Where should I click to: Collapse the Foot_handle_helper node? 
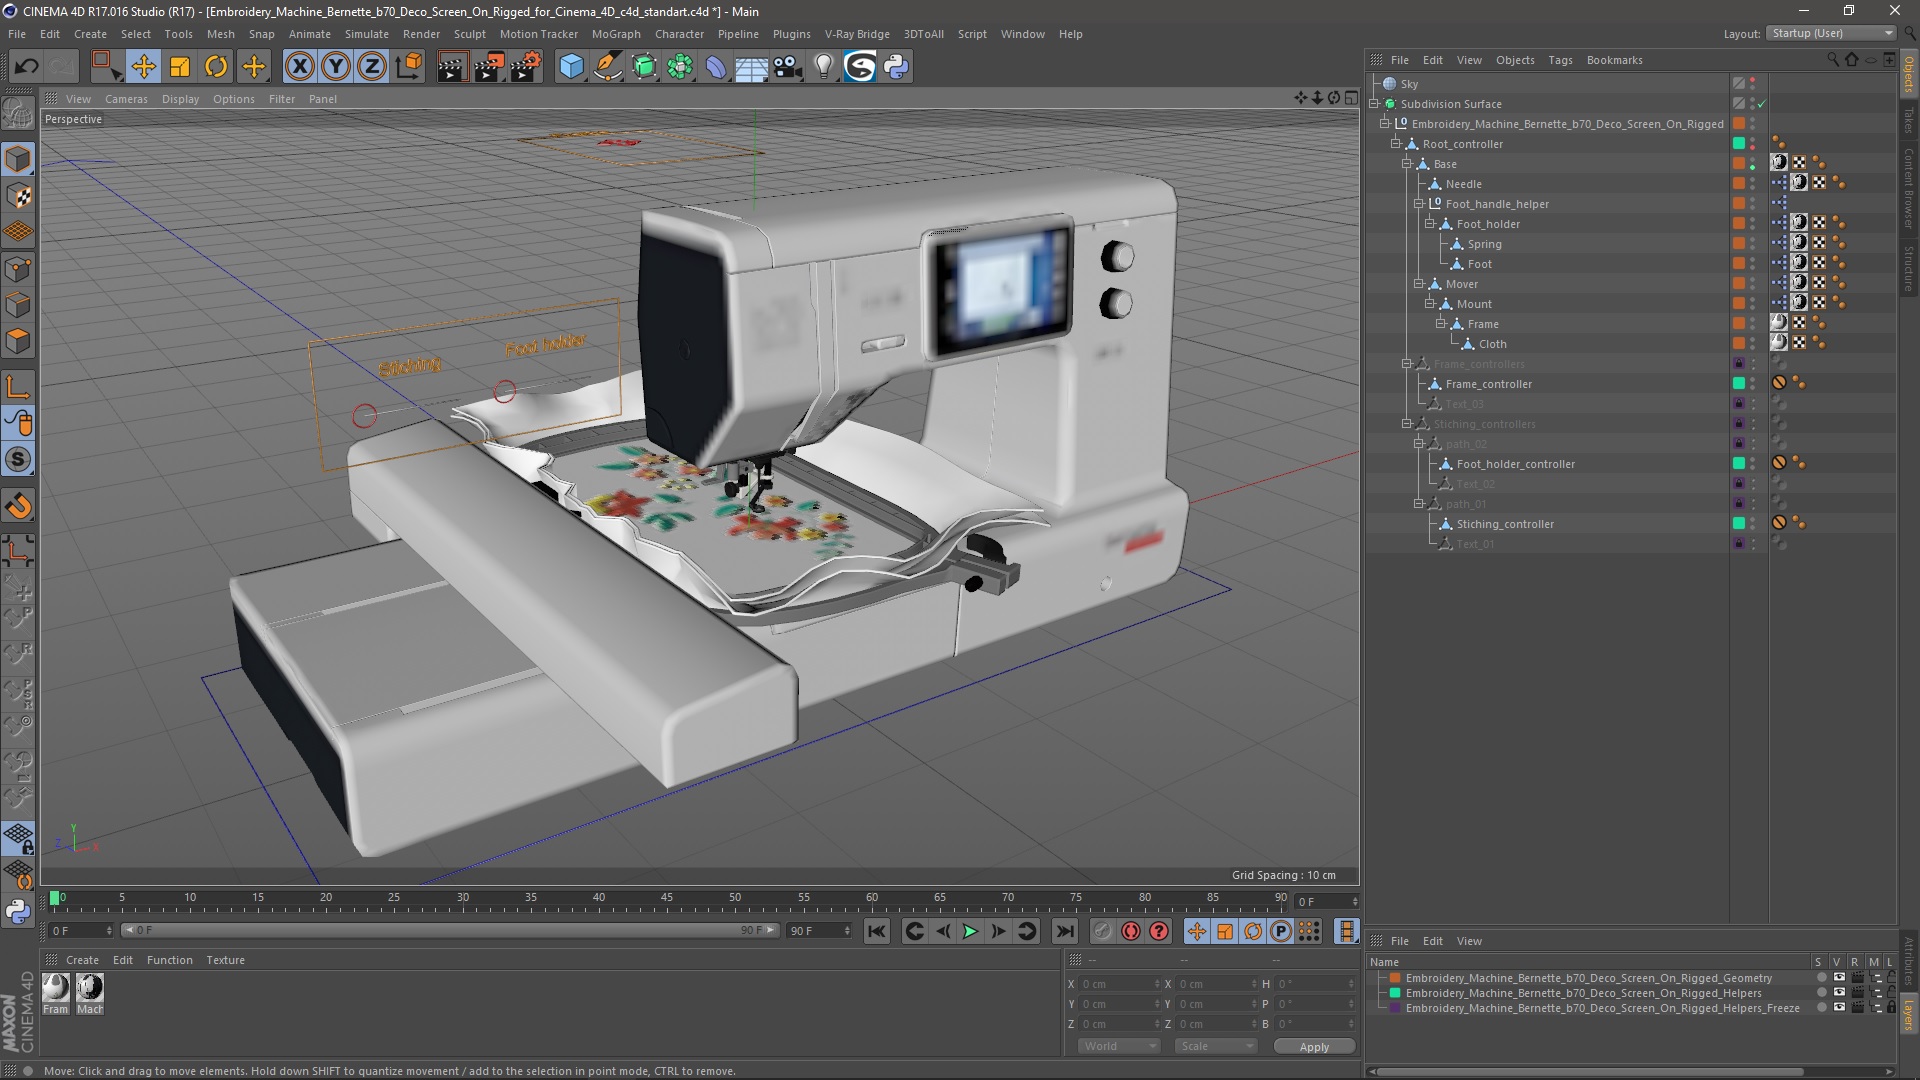1418,204
